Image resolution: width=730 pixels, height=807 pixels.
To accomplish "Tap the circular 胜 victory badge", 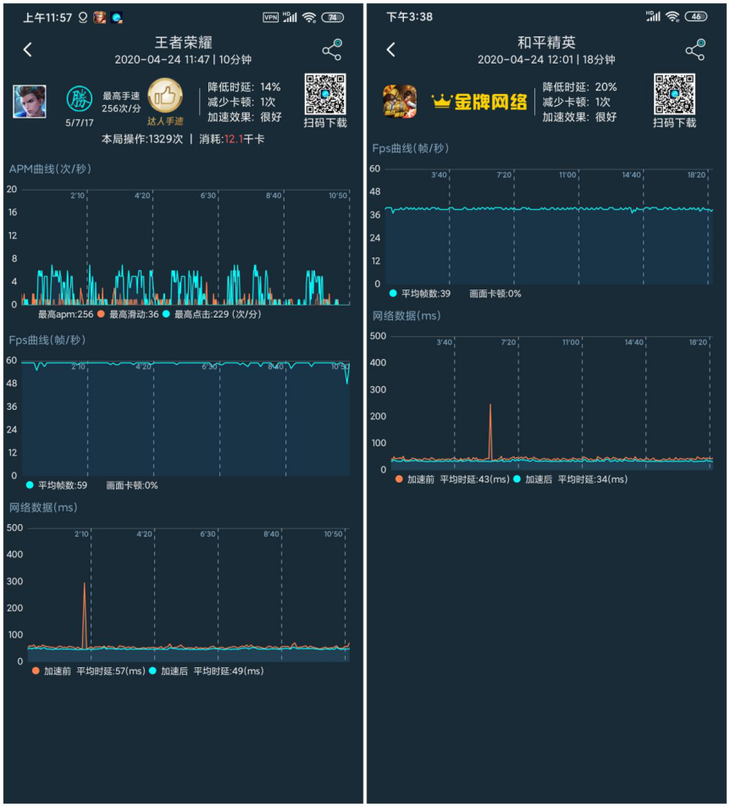I will tap(80, 99).
